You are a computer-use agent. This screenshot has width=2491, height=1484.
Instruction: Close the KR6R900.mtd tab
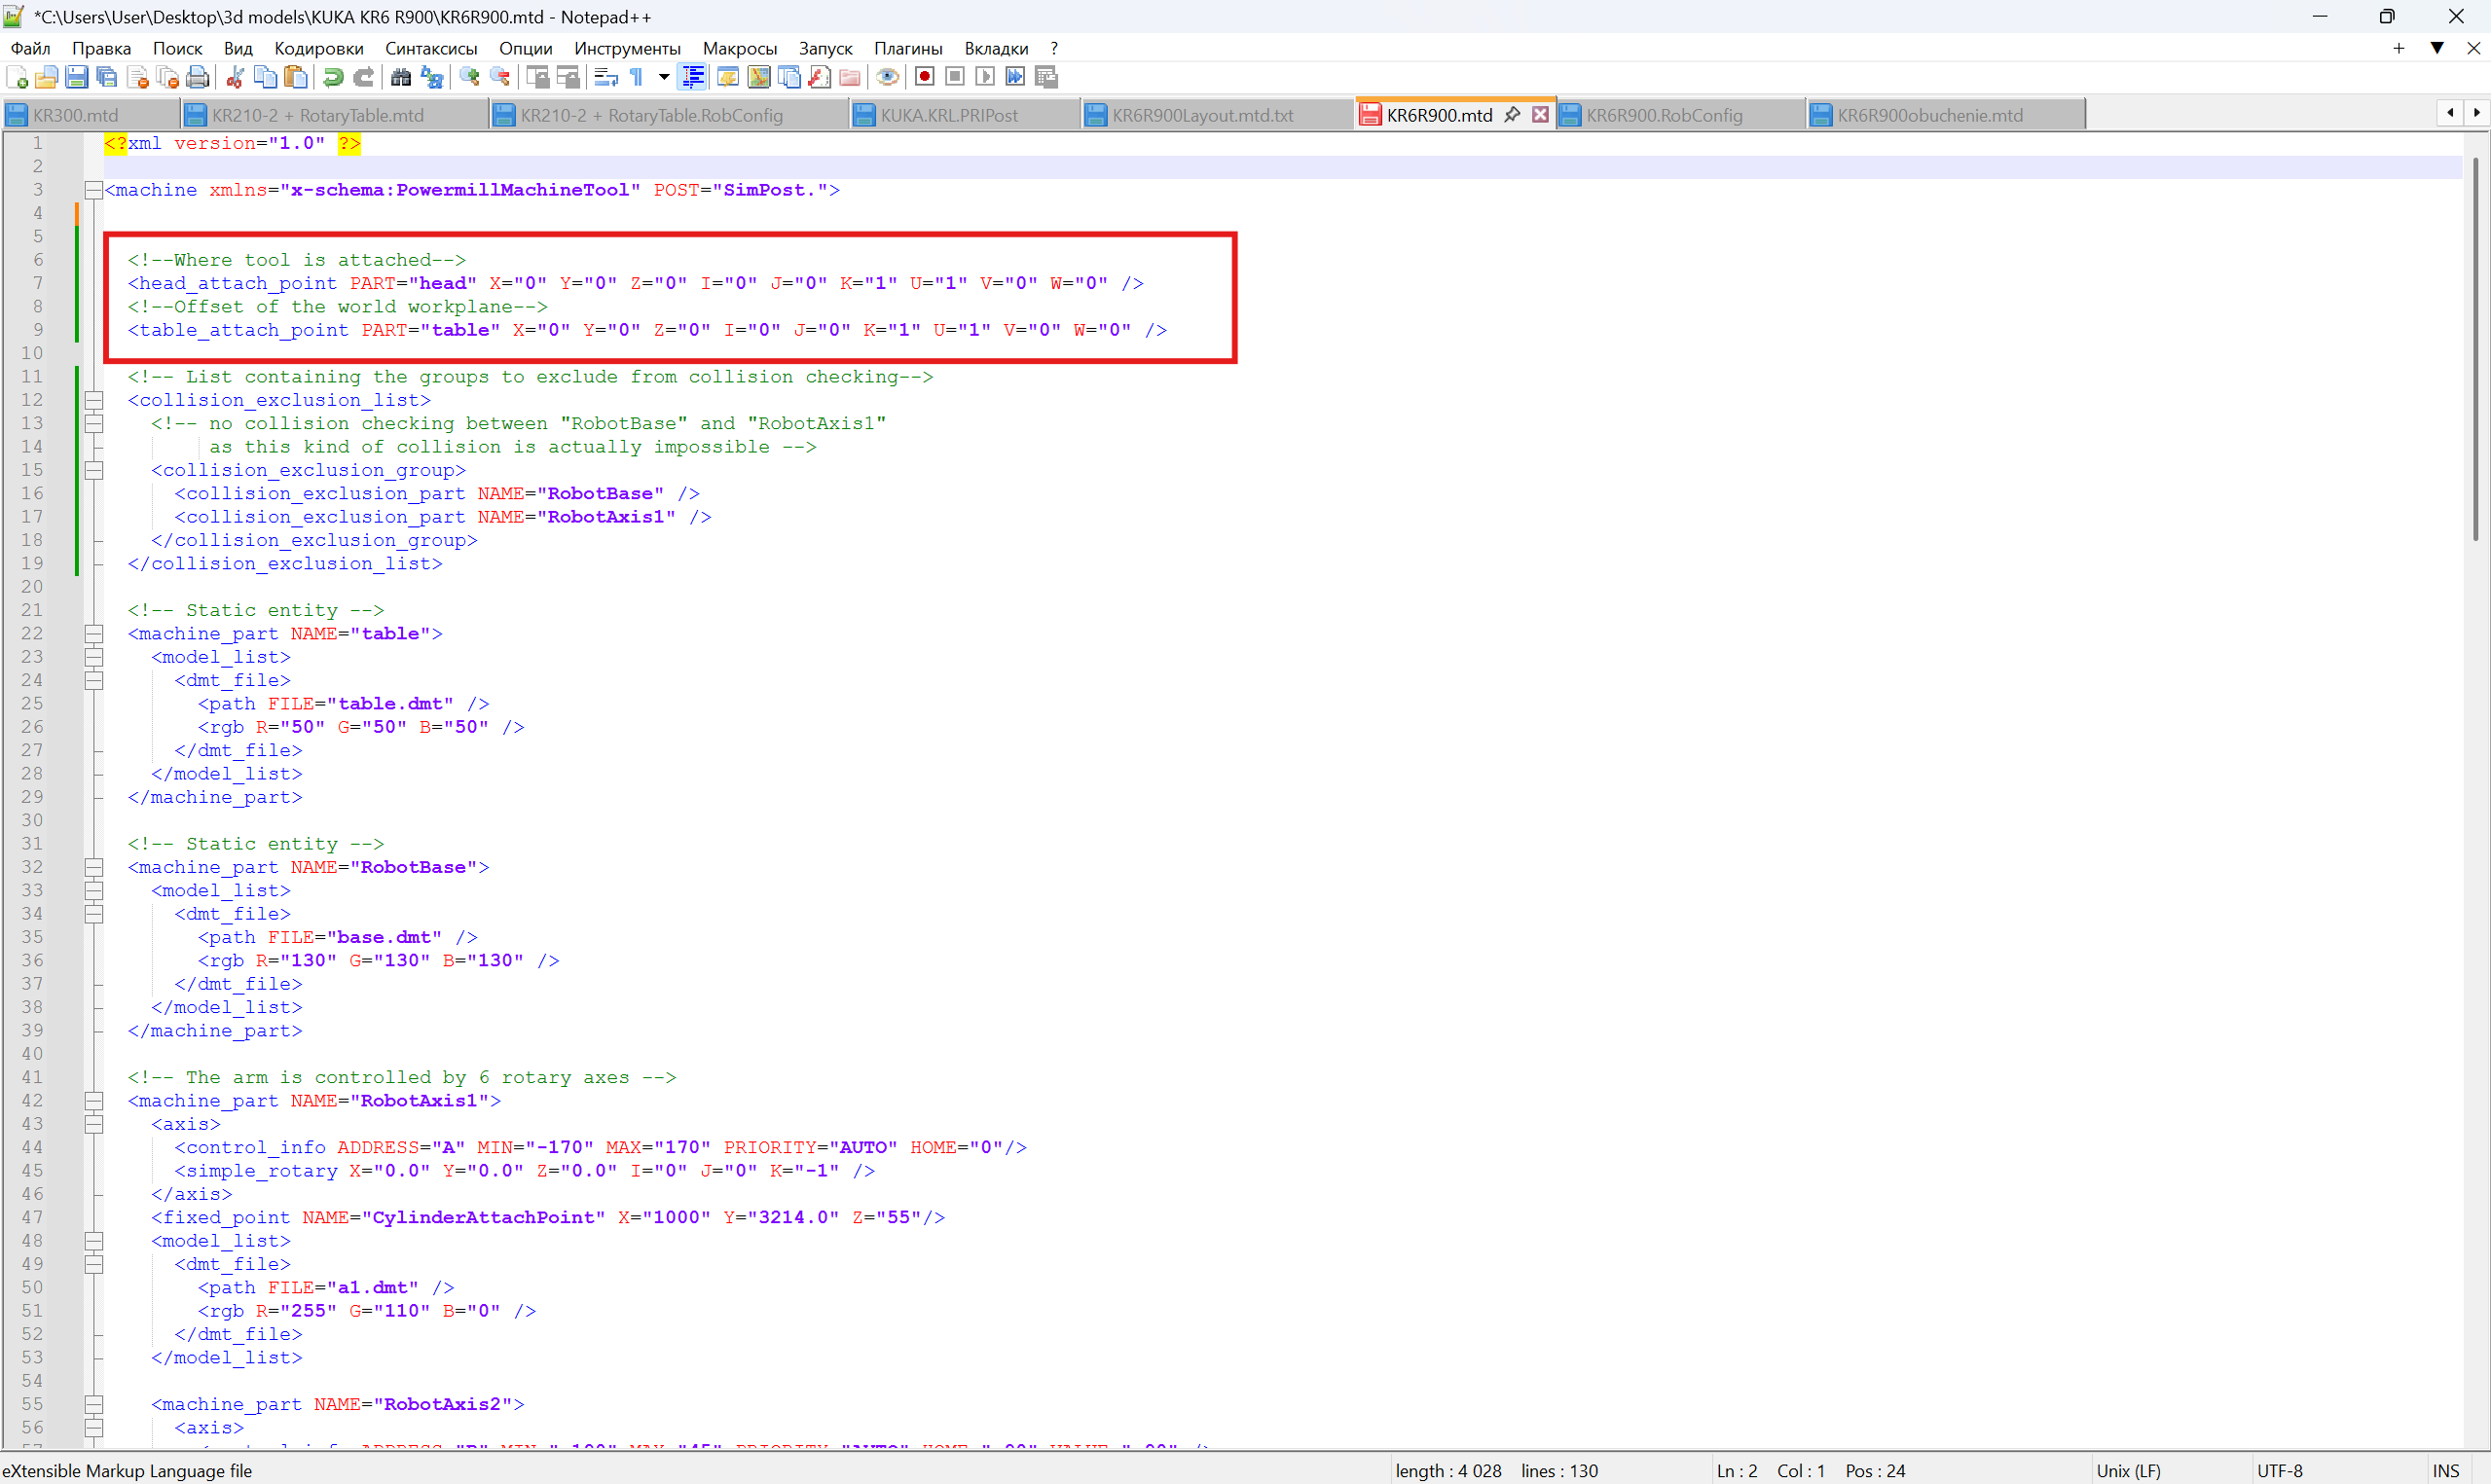1540,115
